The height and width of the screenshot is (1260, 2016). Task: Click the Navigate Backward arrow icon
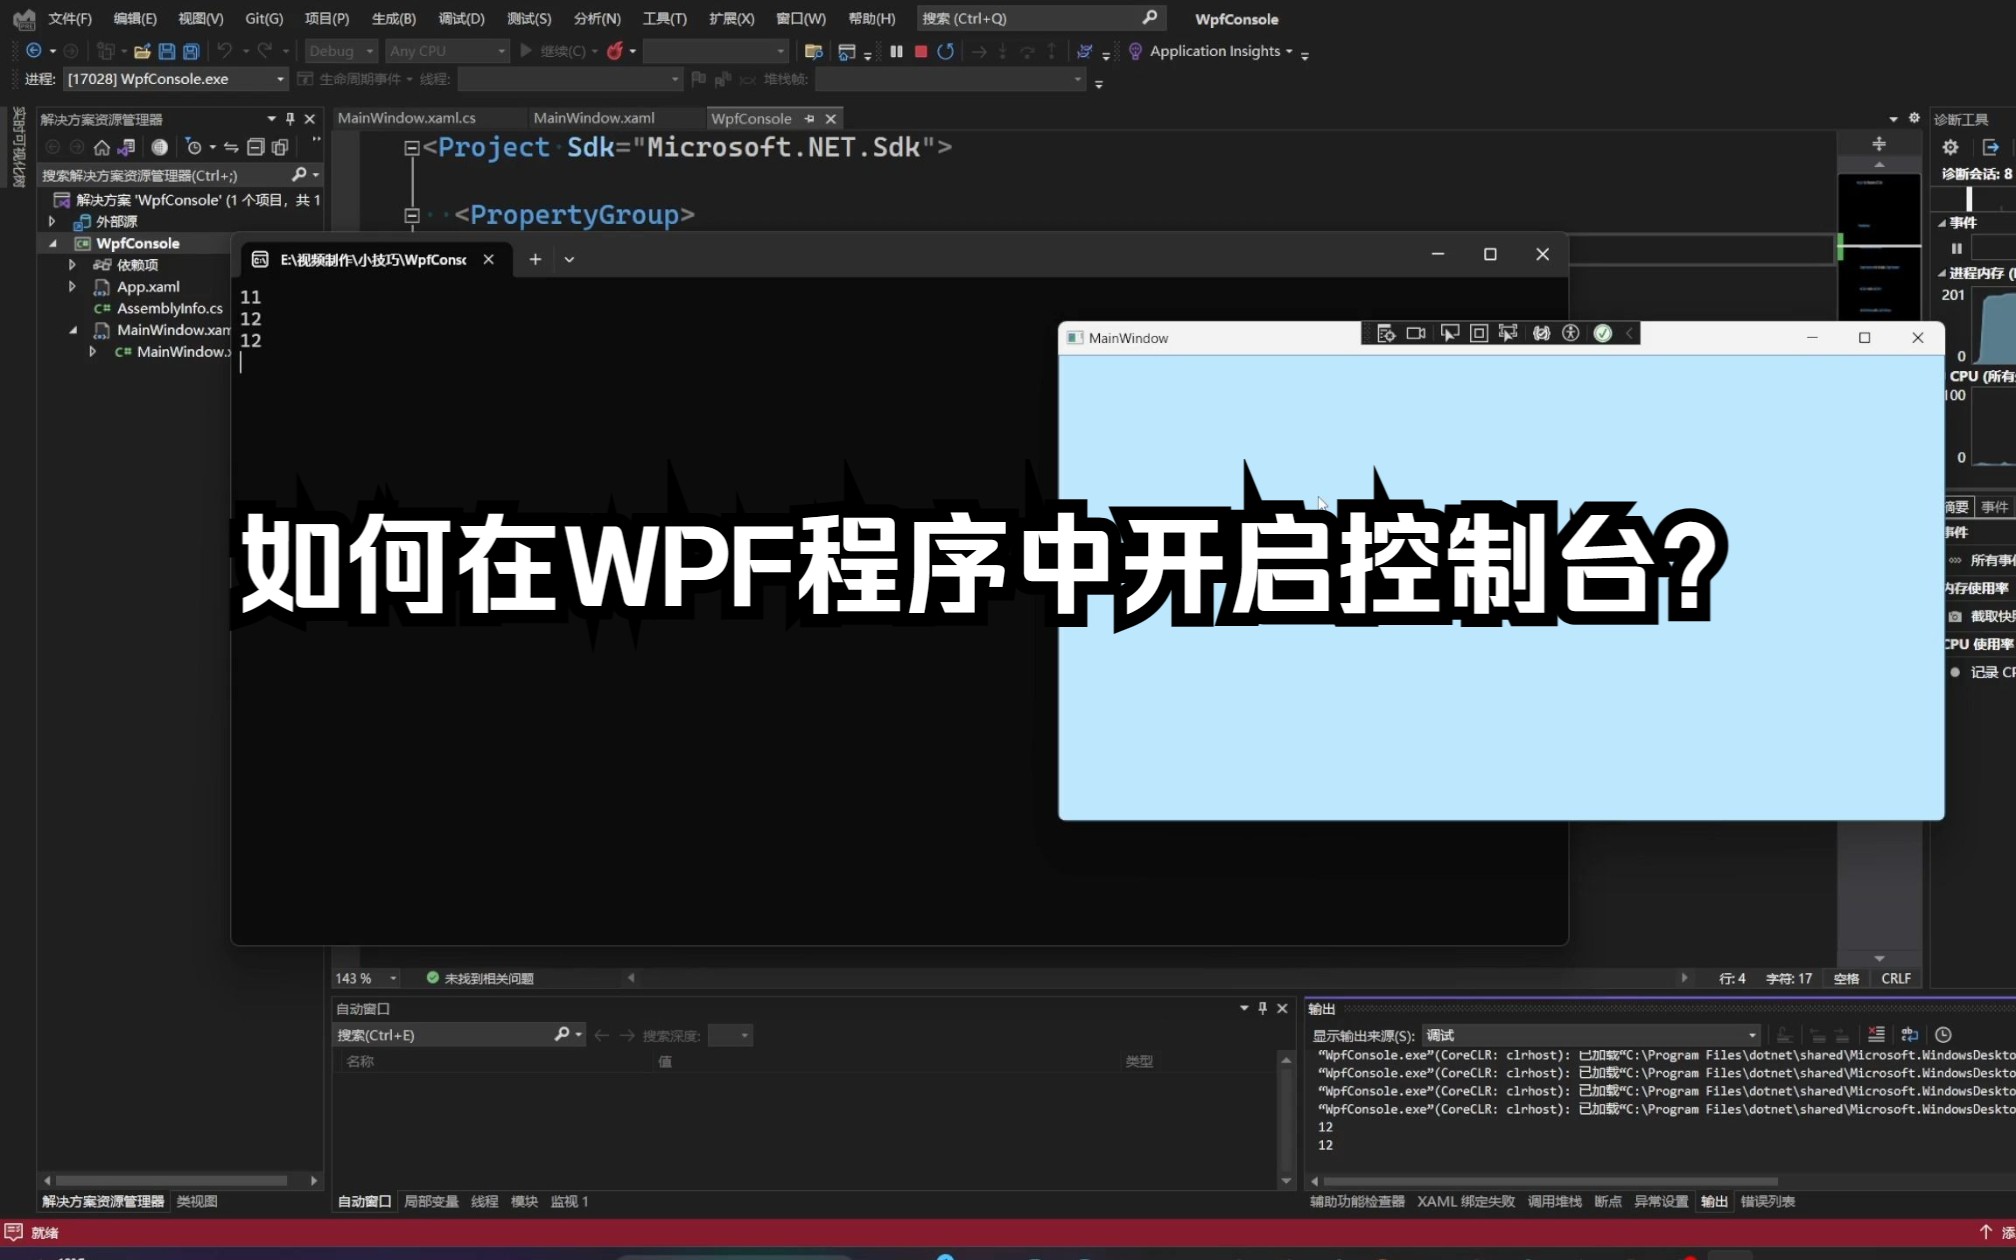pos(34,51)
